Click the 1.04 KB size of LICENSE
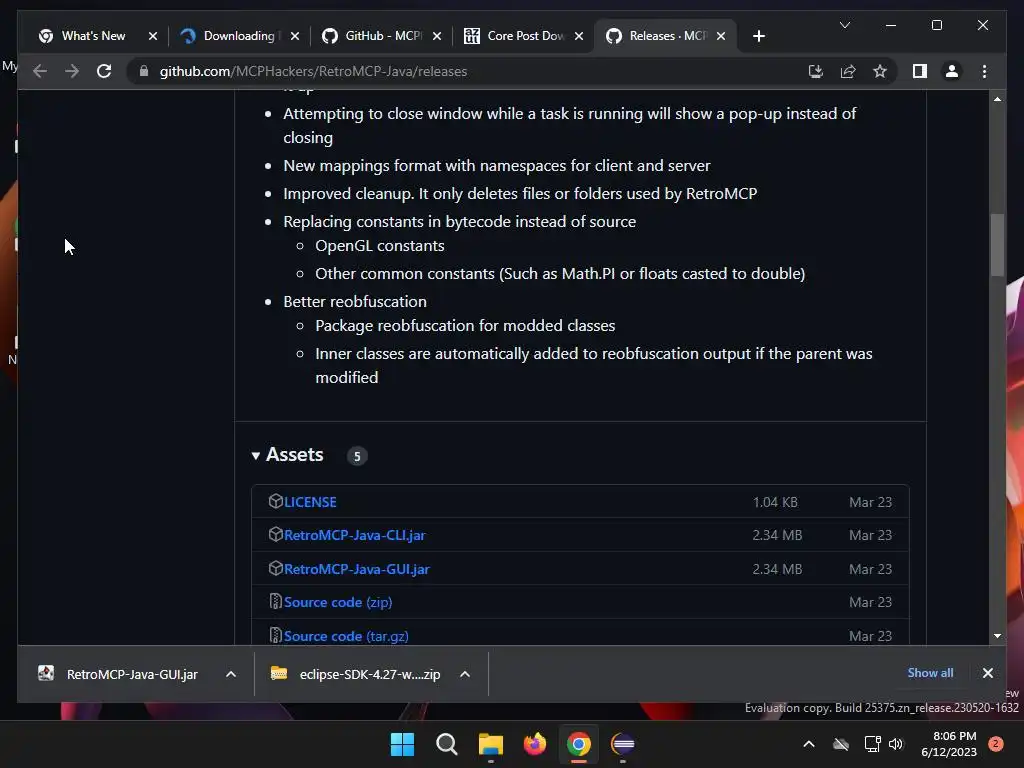The image size is (1024, 768). [775, 502]
